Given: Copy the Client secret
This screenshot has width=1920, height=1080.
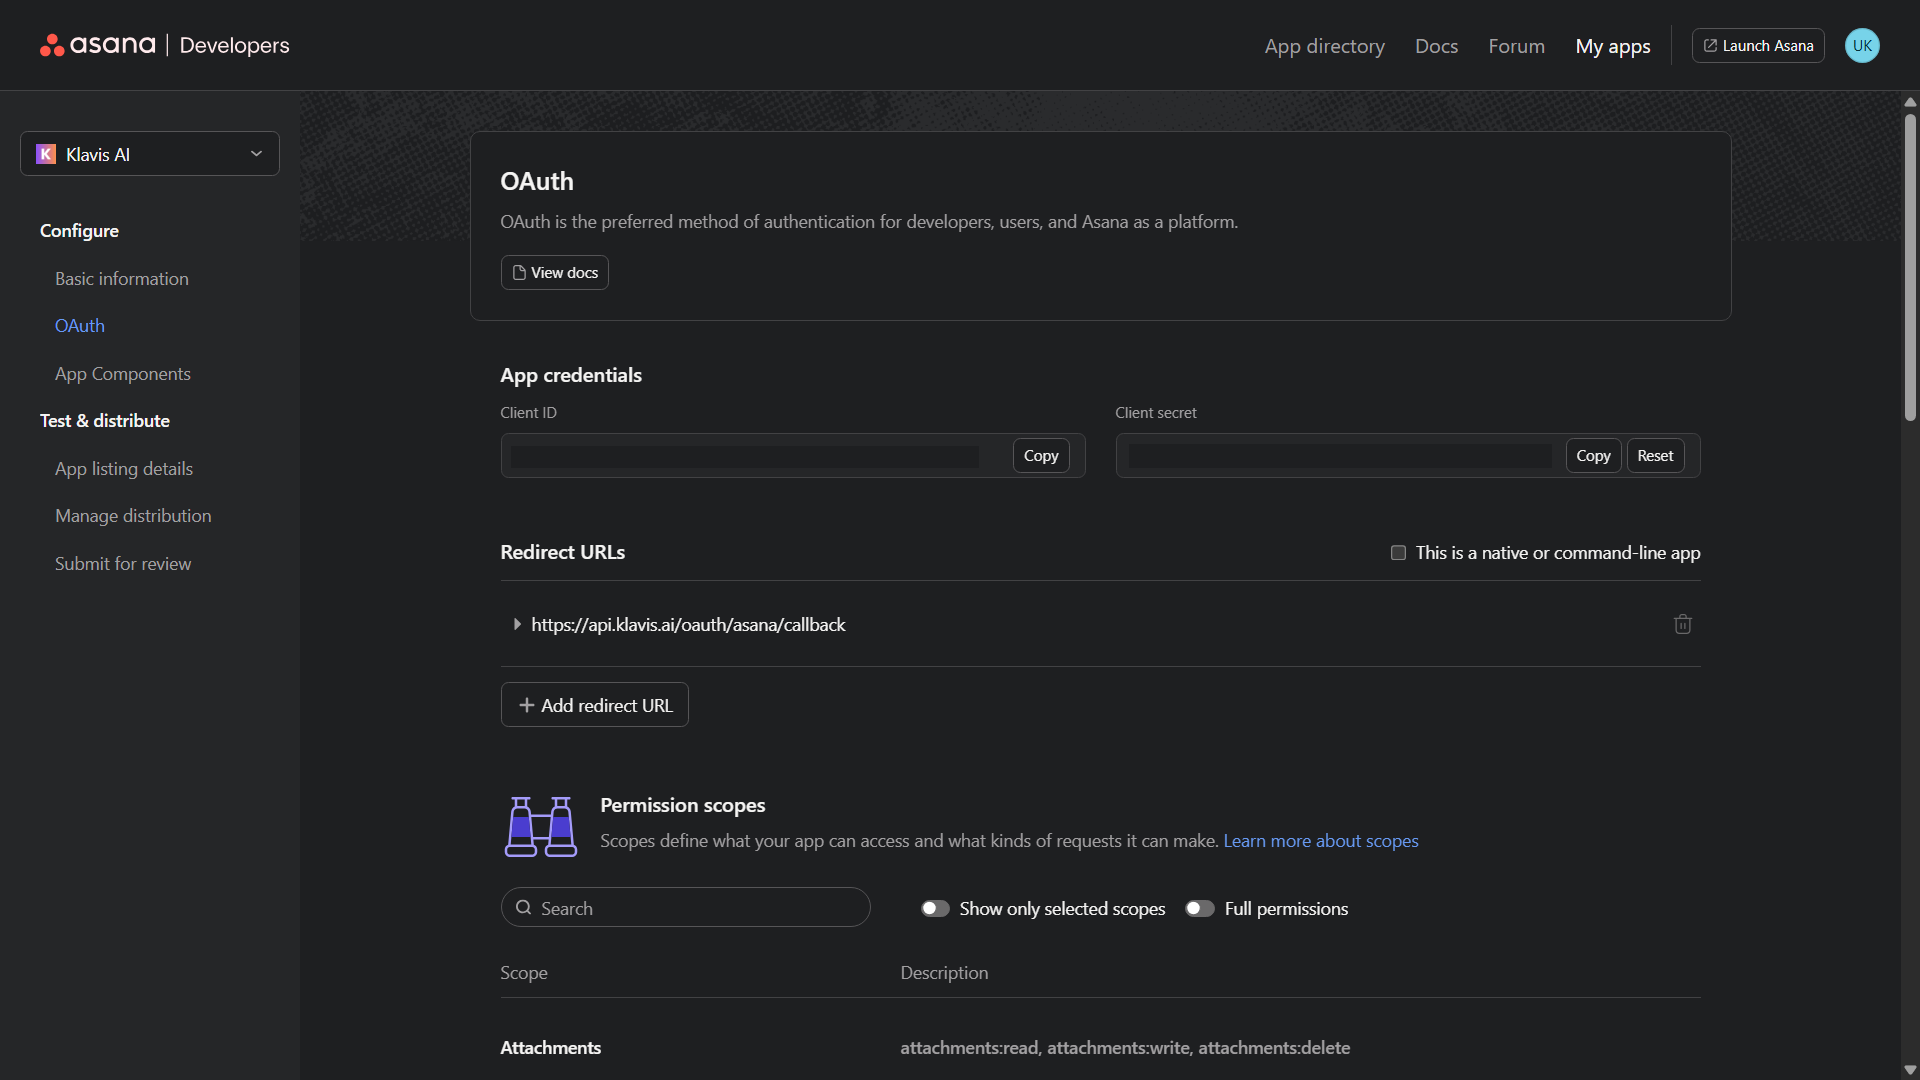Looking at the screenshot, I should pyautogui.click(x=1593, y=455).
